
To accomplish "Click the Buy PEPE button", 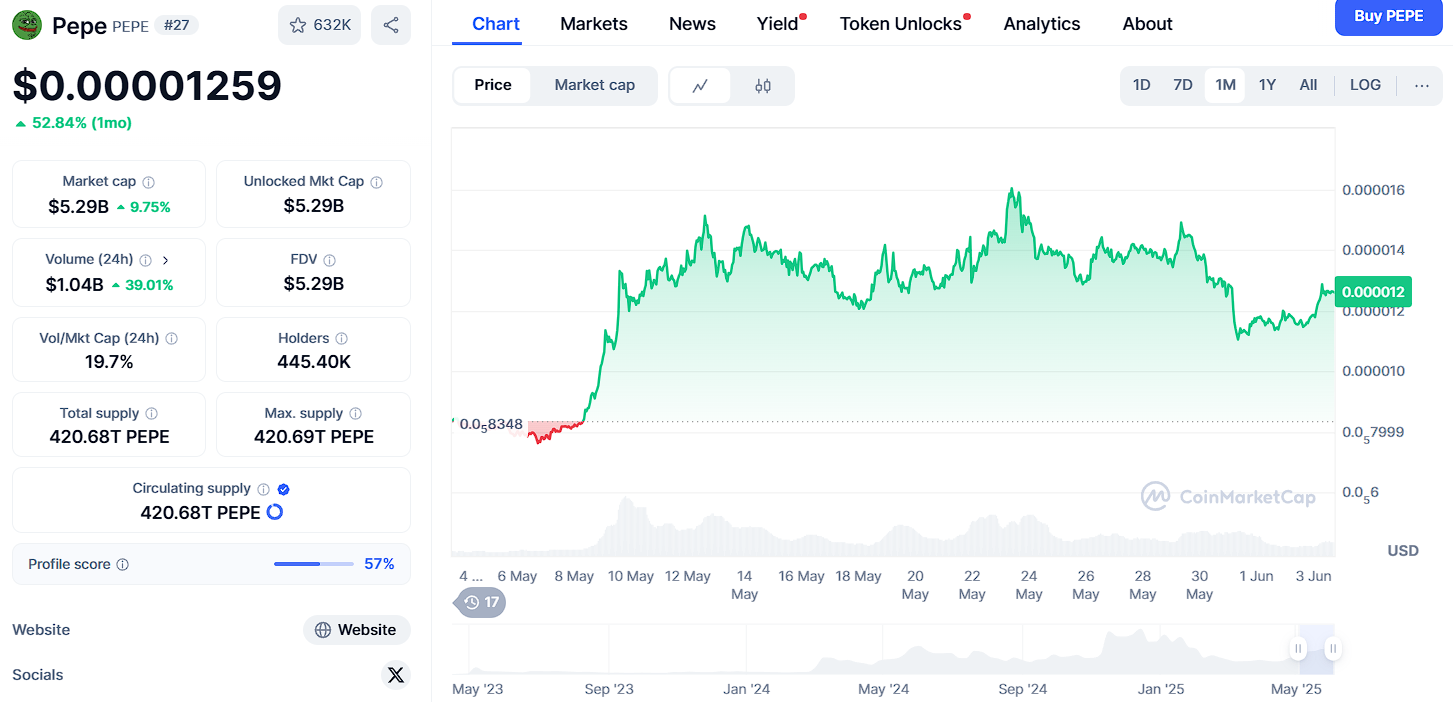I will (1389, 17).
